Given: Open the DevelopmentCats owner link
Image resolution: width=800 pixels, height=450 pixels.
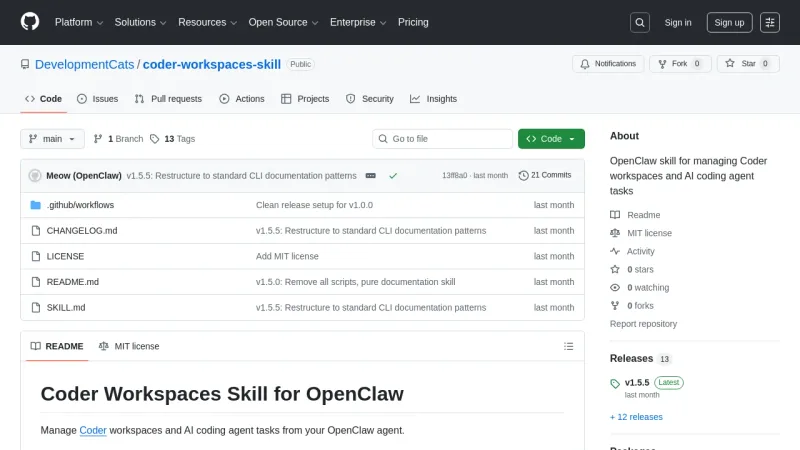Looking at the screenshot, I should coord(84,64).
